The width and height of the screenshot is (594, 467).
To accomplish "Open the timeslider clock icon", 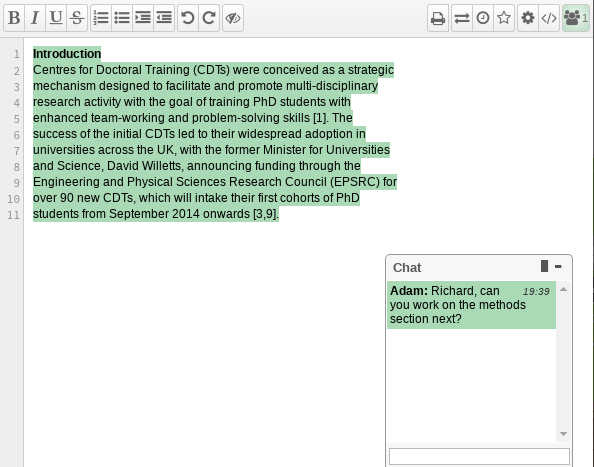I will 483,18.
